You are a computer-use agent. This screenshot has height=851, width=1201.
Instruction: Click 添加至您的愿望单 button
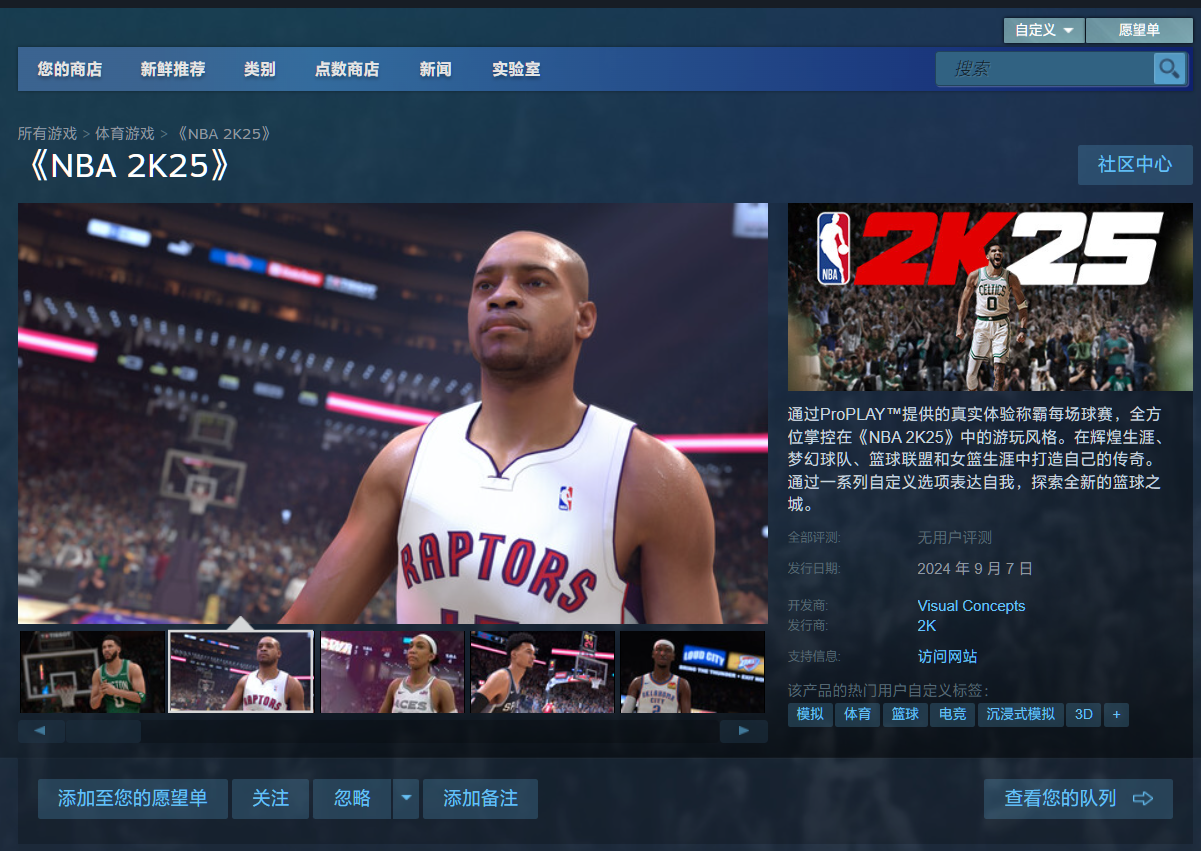133,798
